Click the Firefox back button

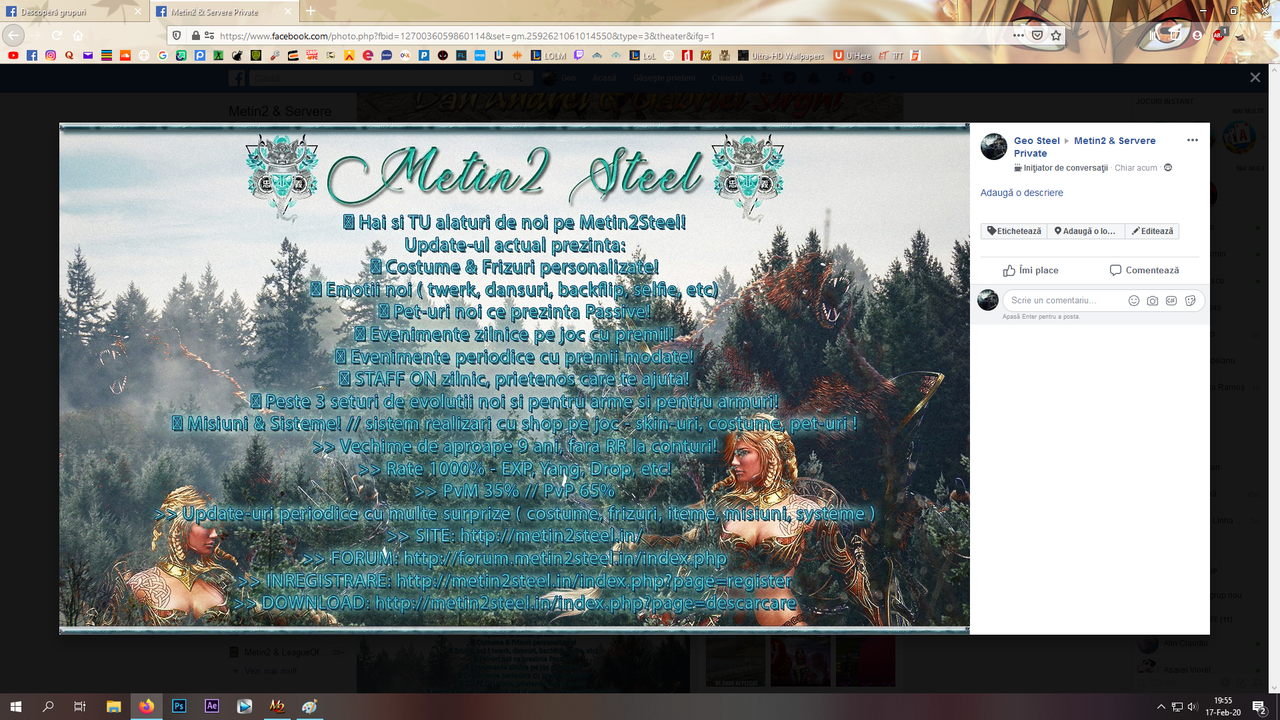pyautogui.click(x=13, y=35)
